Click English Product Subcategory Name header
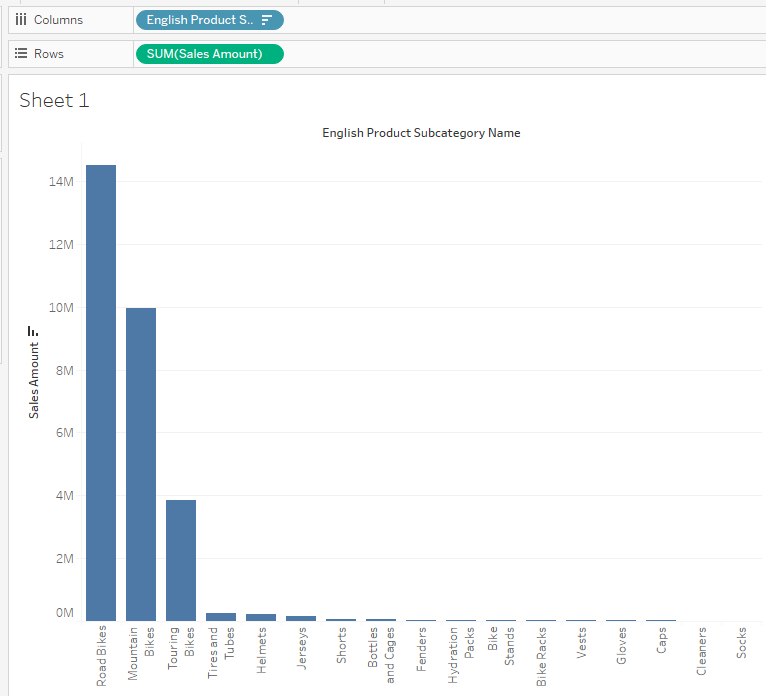766x696 pixels. click(421, 133)
